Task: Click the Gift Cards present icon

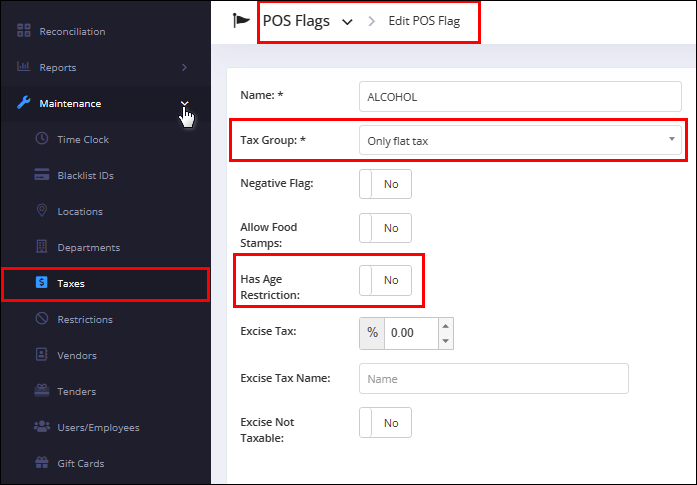Action: [x=42, y=462]
